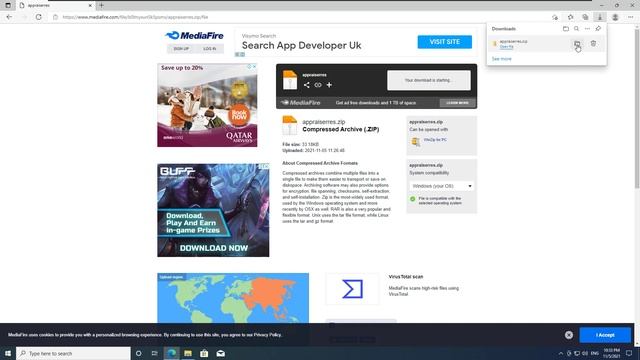Open more options in Downloads panel

coord(587,29)
